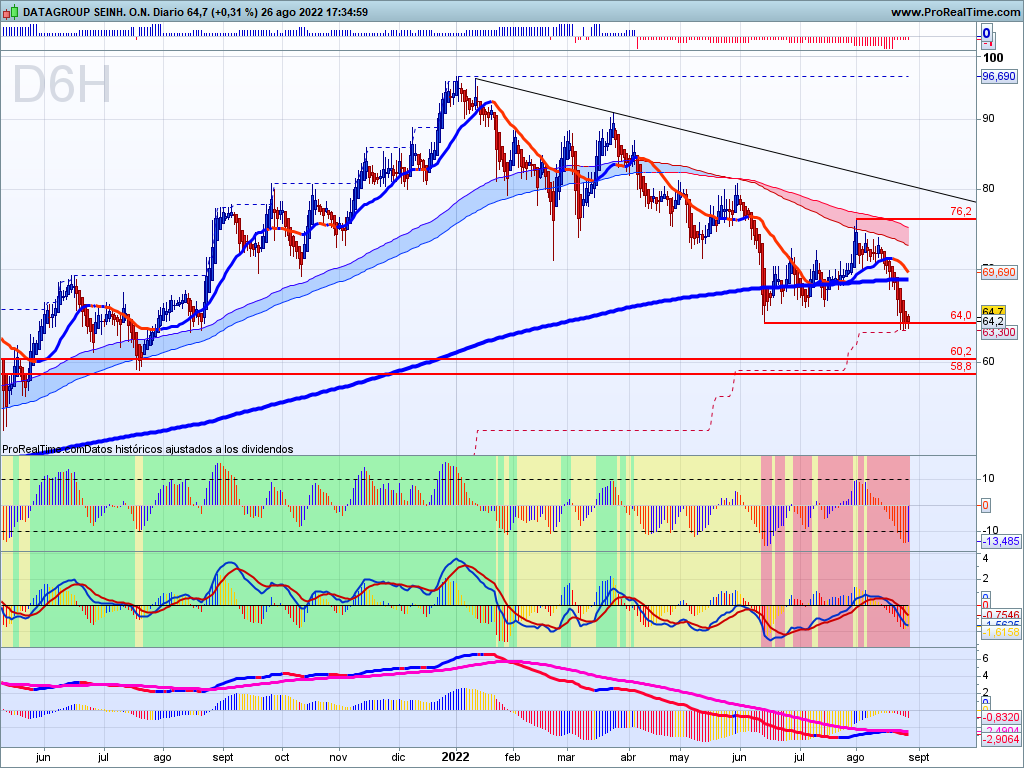The height and width of the screenshot is (768, 1024).
Task: Click the mar month marker on time axis
Action: (x=566, y=758)
